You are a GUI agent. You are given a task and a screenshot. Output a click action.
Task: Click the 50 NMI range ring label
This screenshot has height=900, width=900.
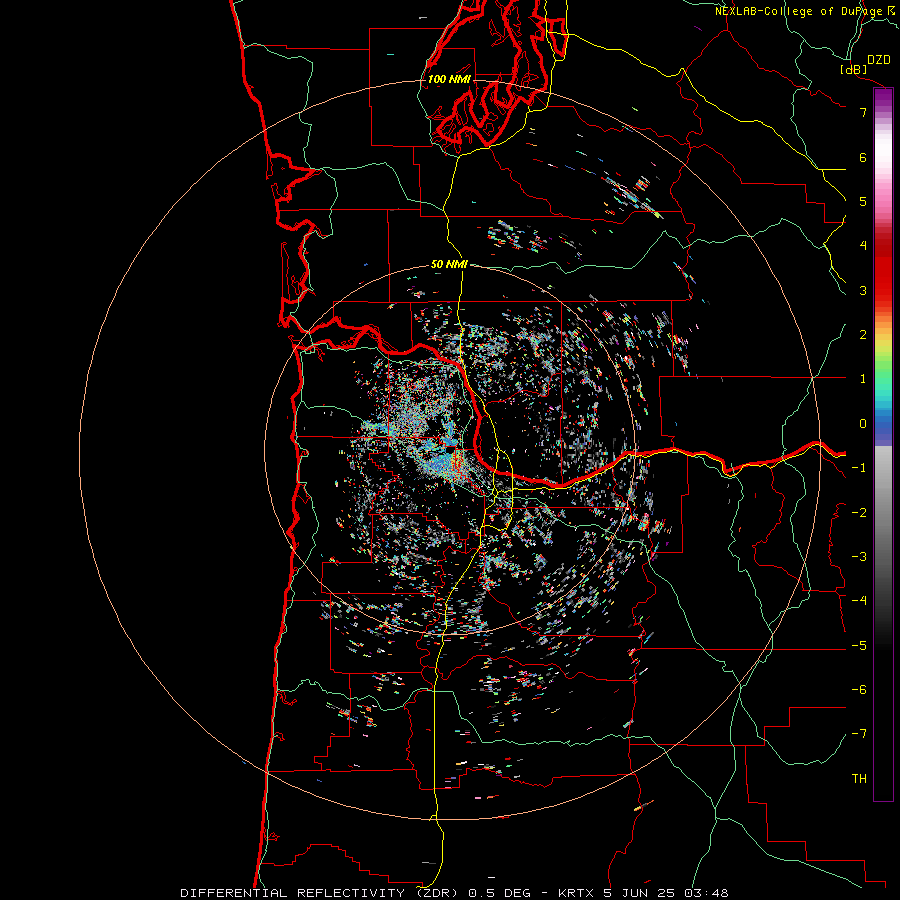coord(449,265)
